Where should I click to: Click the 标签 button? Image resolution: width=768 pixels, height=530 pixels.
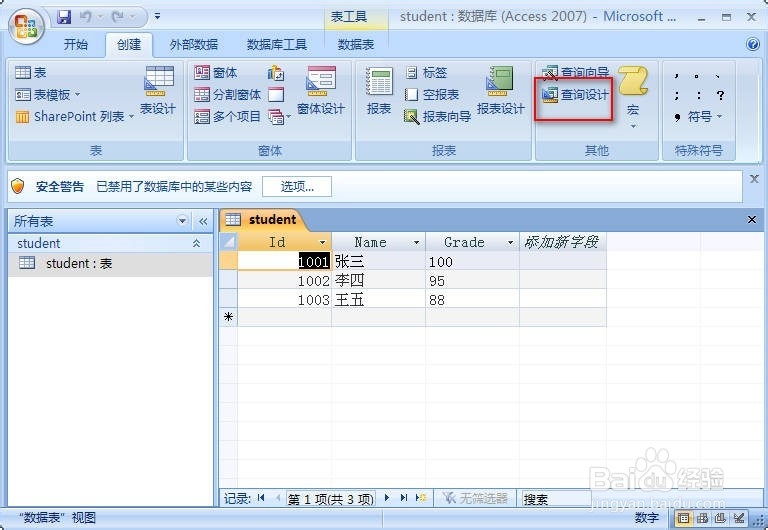tap(426, 72)
